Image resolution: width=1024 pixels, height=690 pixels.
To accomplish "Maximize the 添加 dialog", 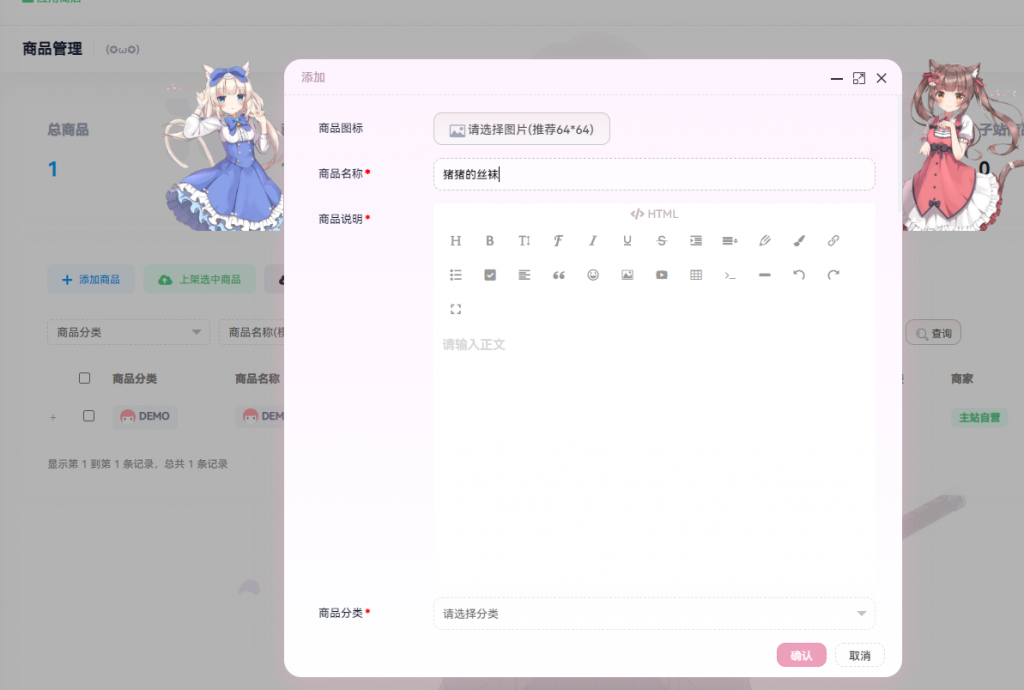I will coord(859,78).
